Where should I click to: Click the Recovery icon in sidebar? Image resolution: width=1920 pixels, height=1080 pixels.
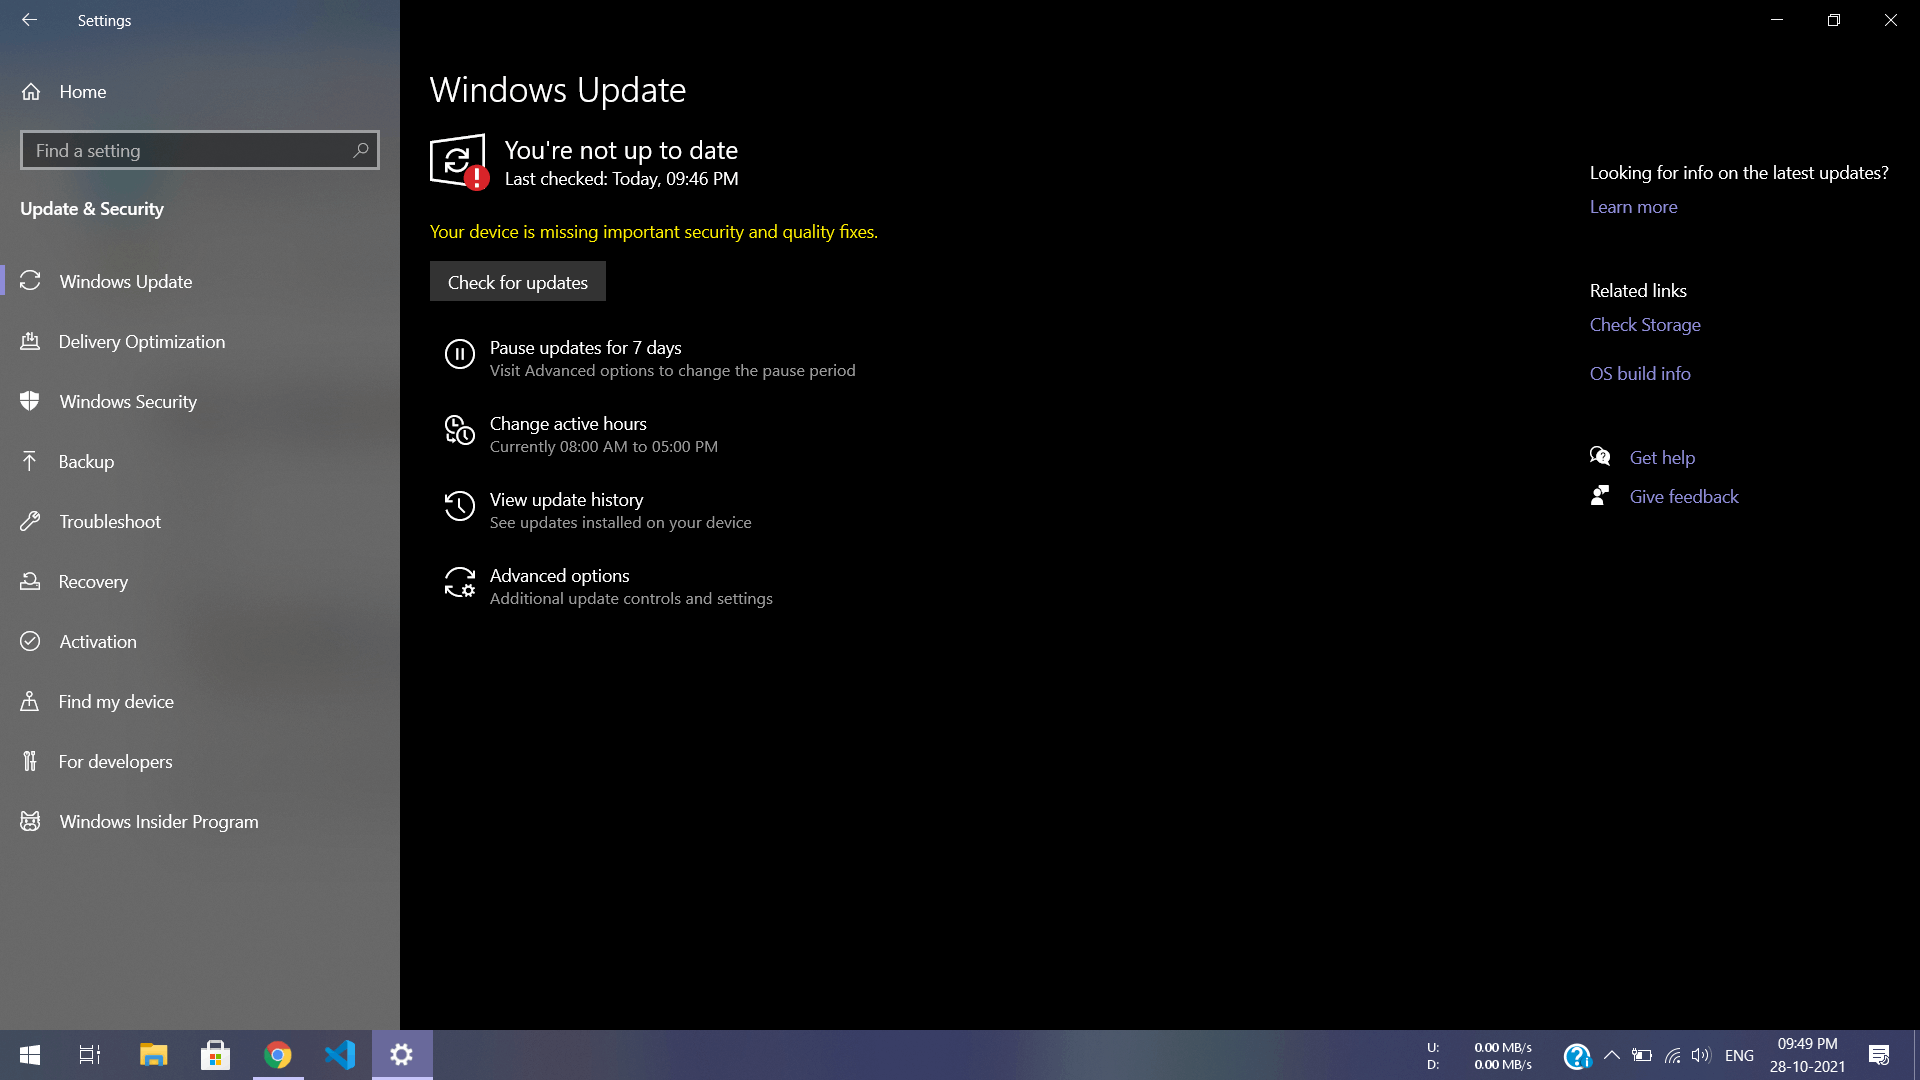click(30, 581)
